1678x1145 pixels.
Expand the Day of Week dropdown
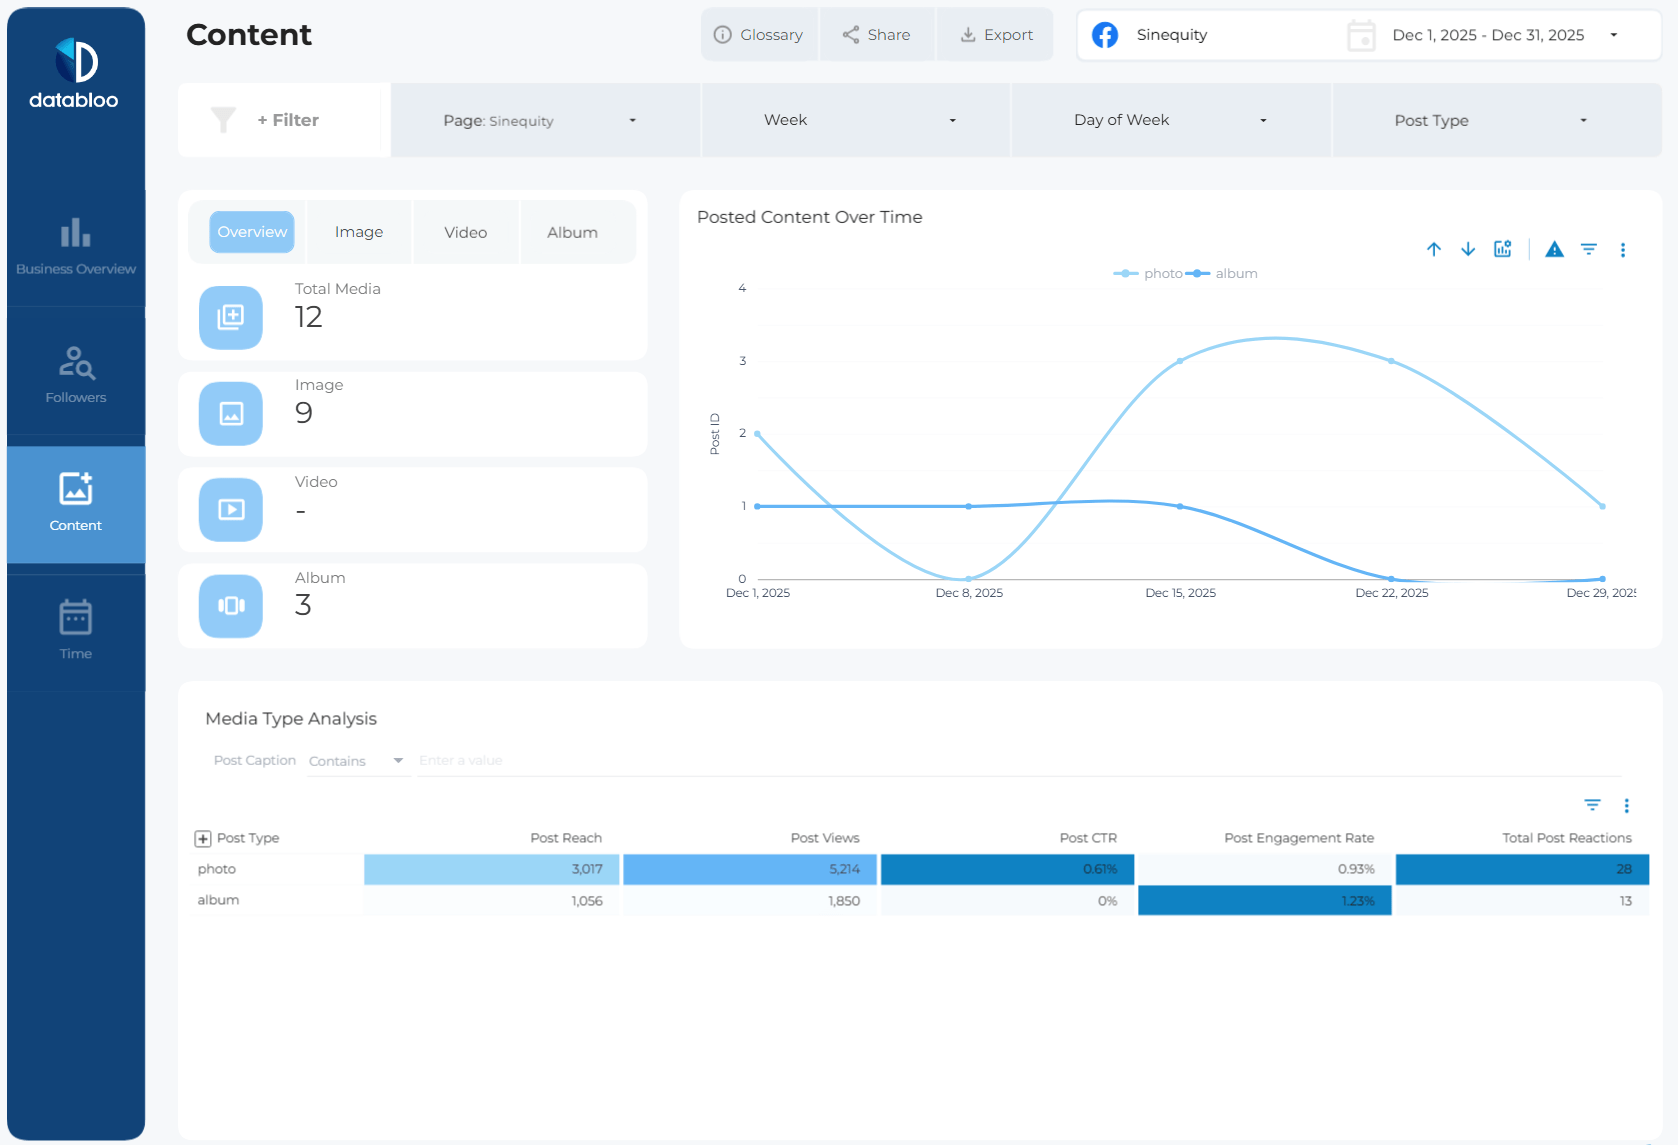click(1170, 120)
